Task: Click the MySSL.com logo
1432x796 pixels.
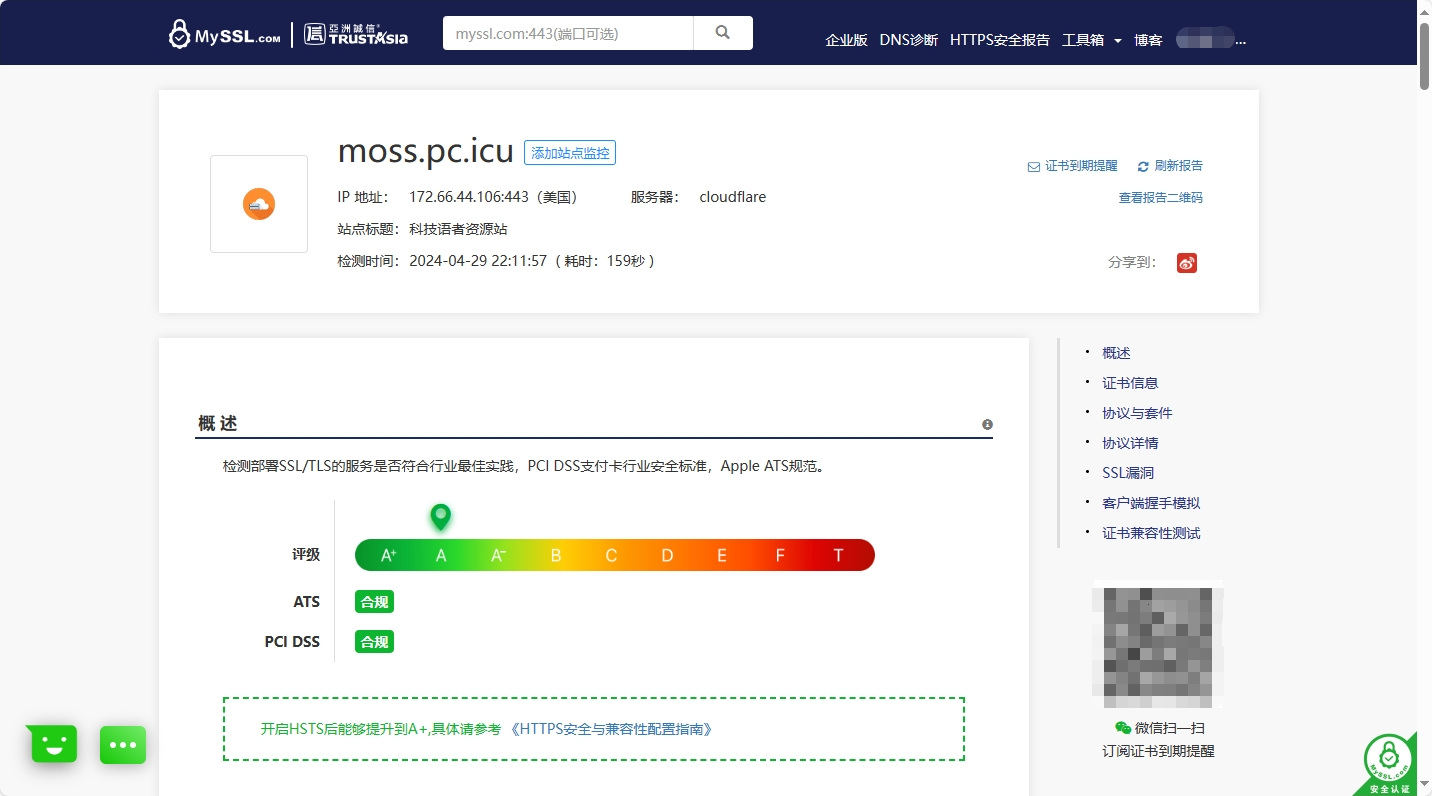Action: [225, 35]
